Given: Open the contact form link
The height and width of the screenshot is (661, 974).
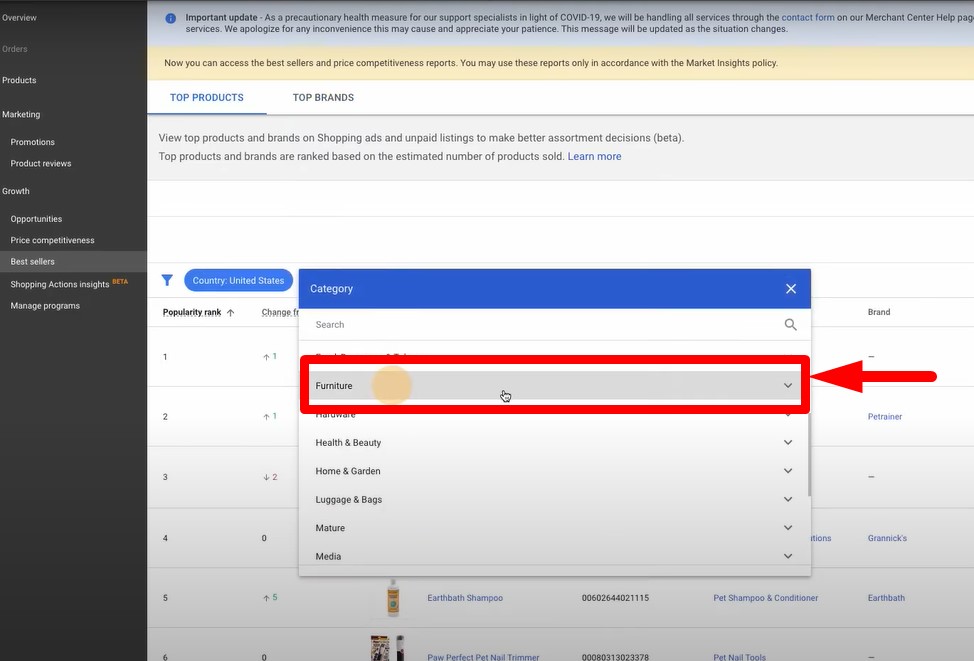Looking at the screenshot, I should pos(808,17).
